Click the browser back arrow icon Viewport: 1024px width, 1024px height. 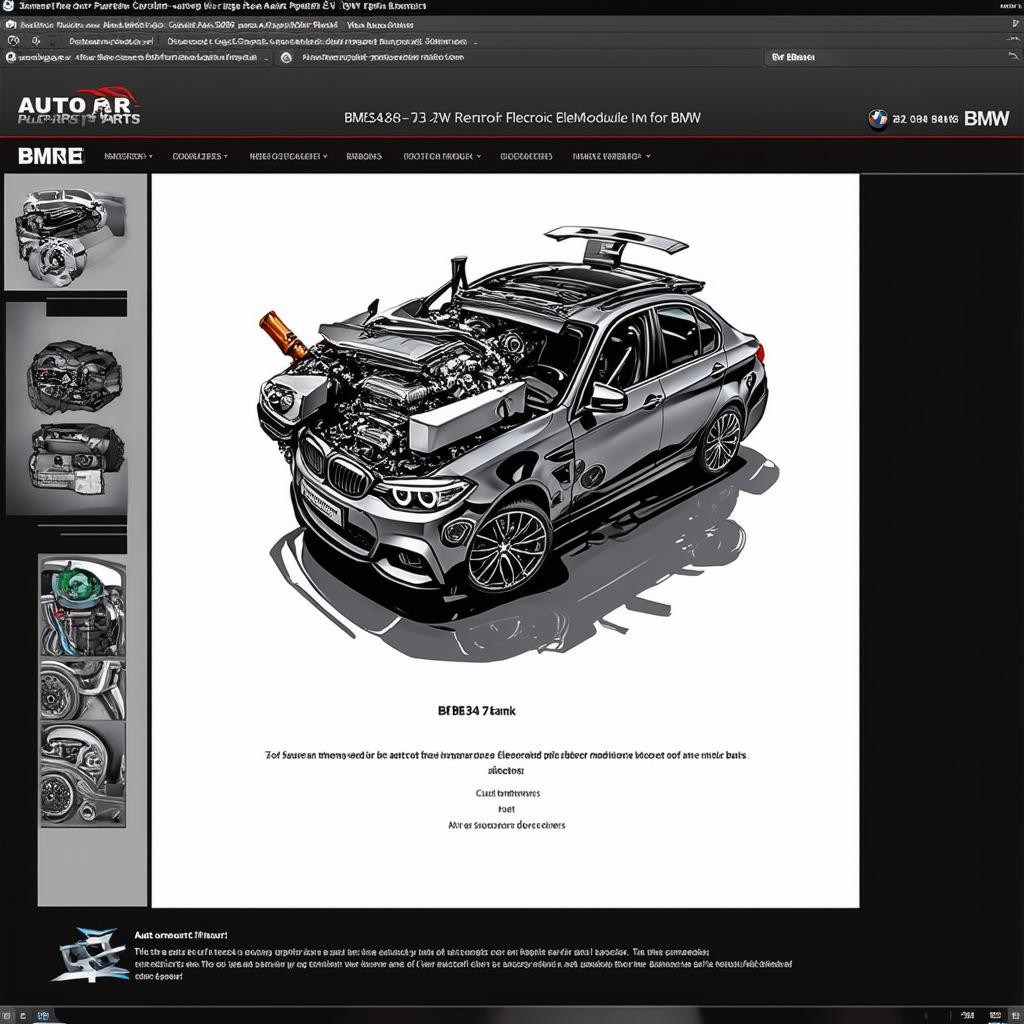point(13,41)
